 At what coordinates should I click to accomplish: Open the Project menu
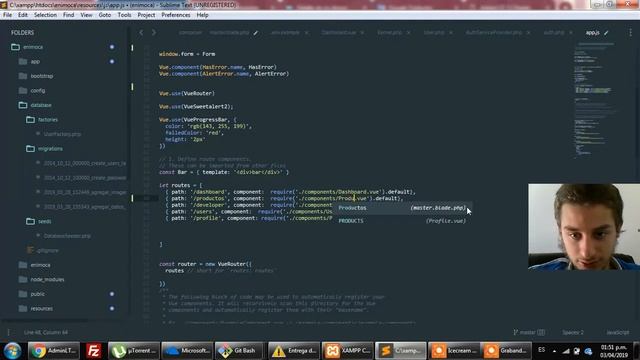(x=146, y=15)
